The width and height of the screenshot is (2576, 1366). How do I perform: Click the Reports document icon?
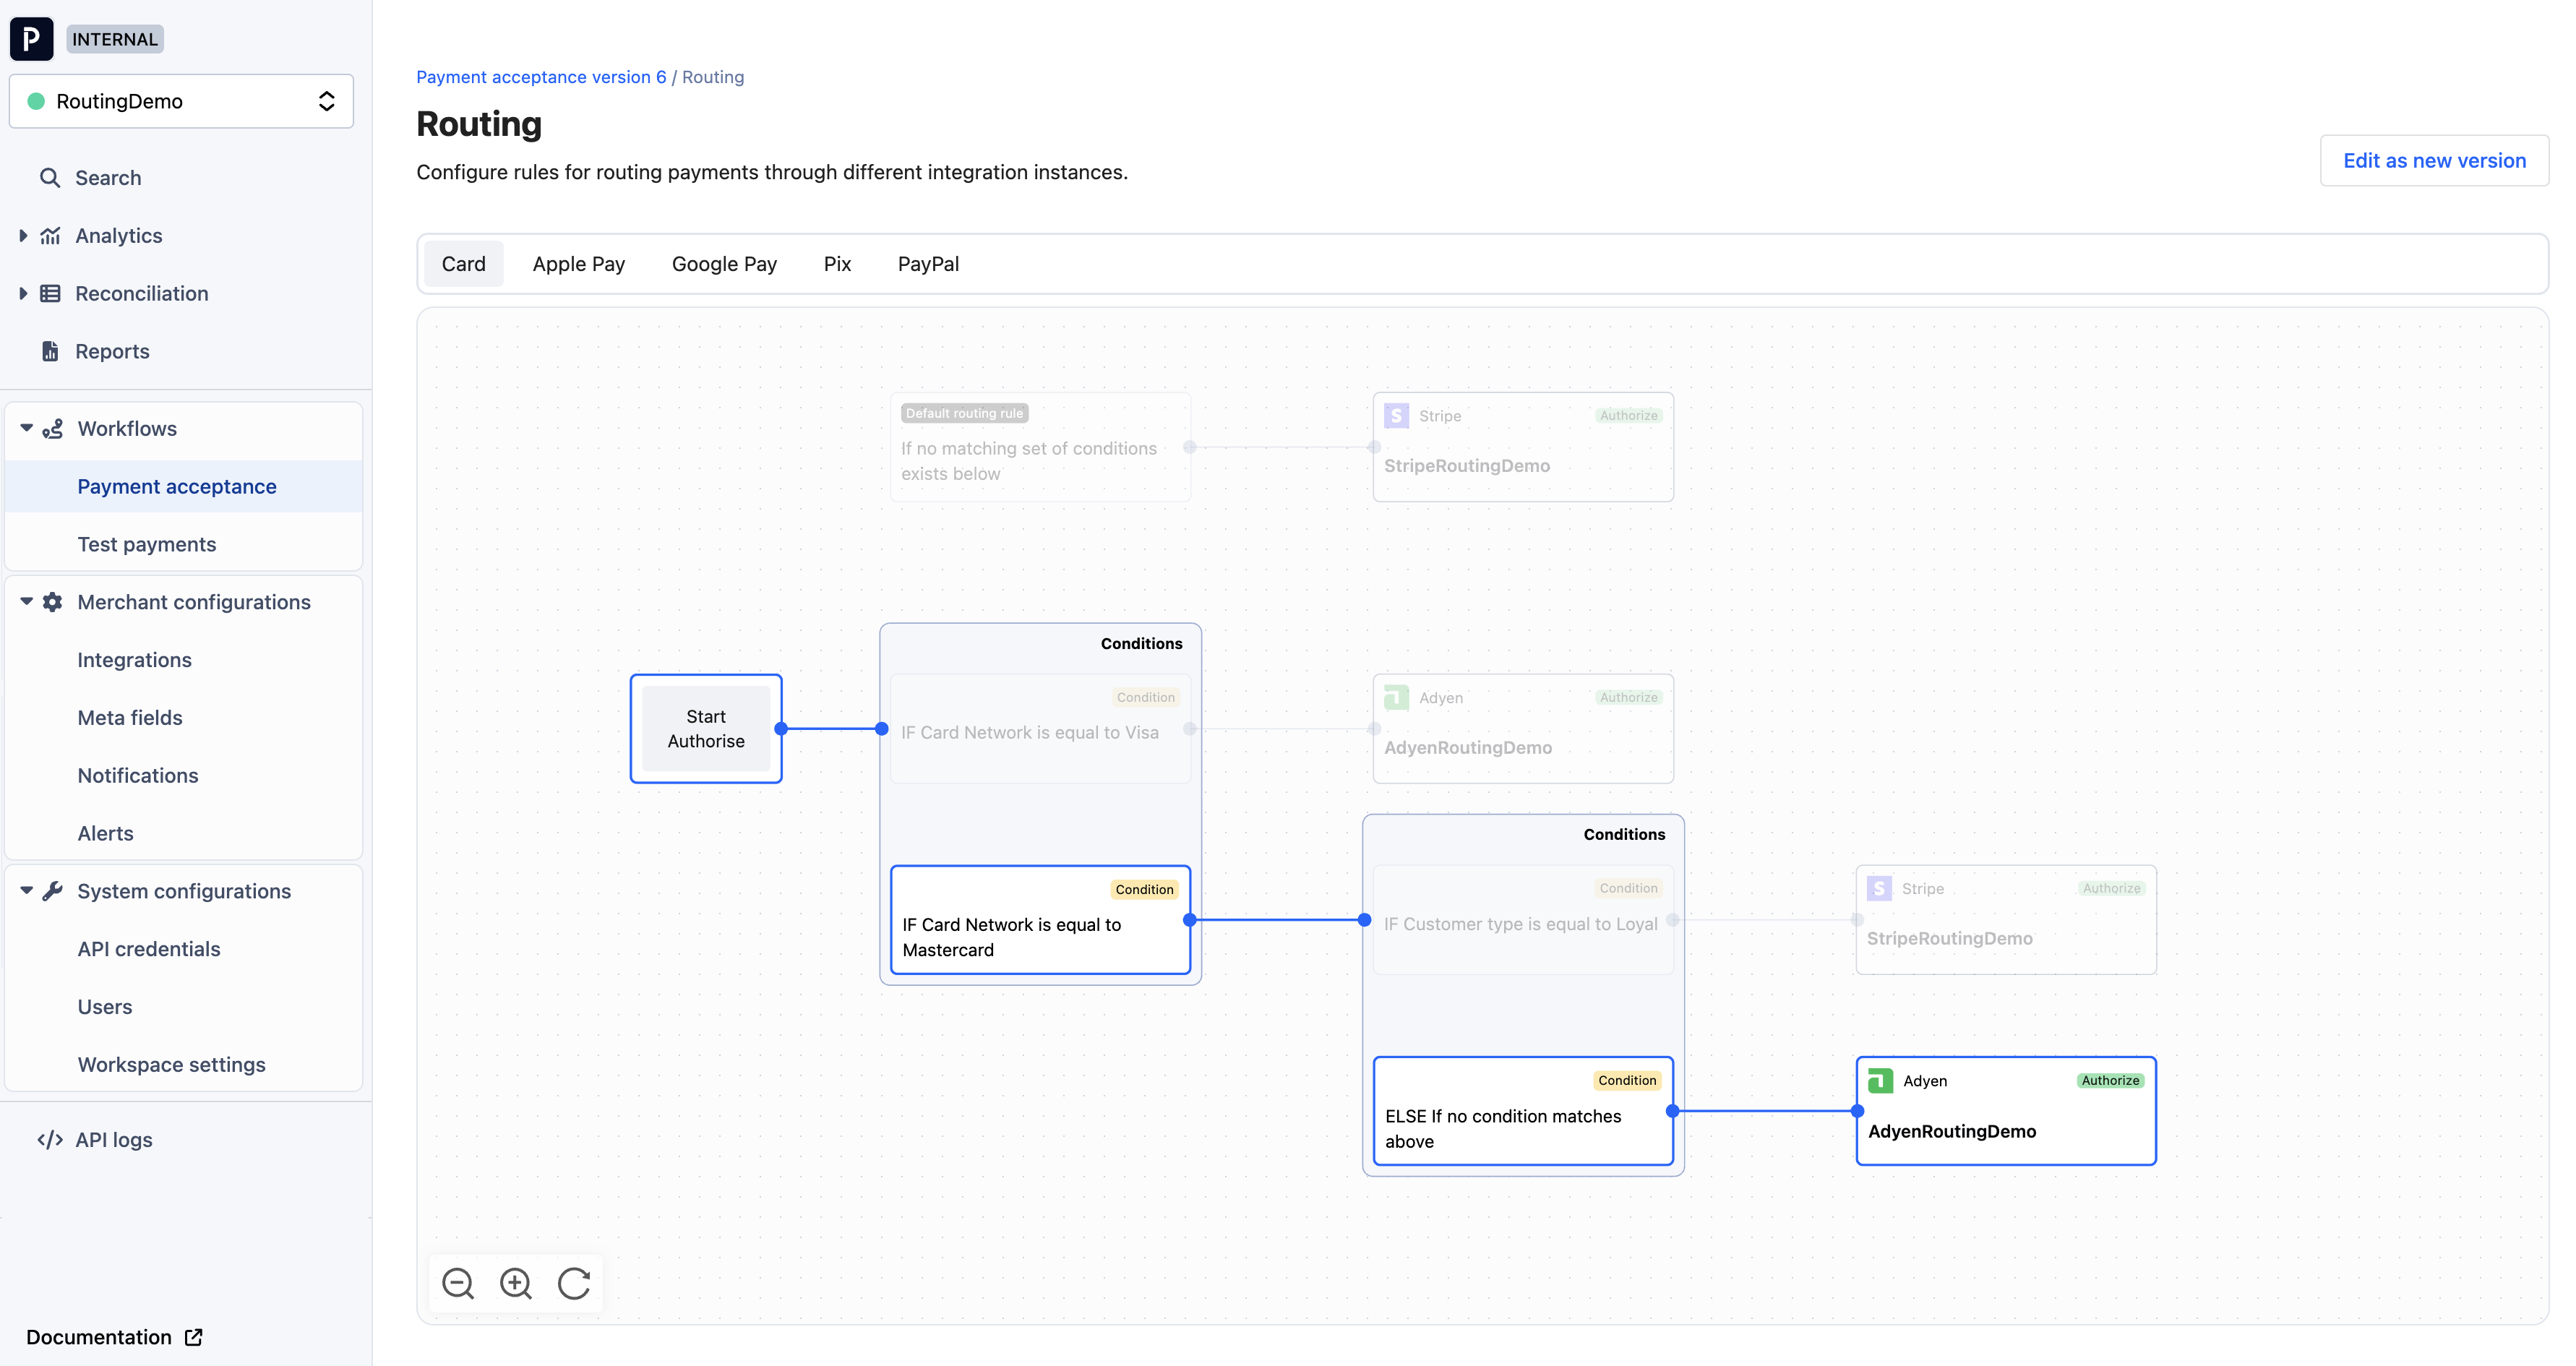50,351
